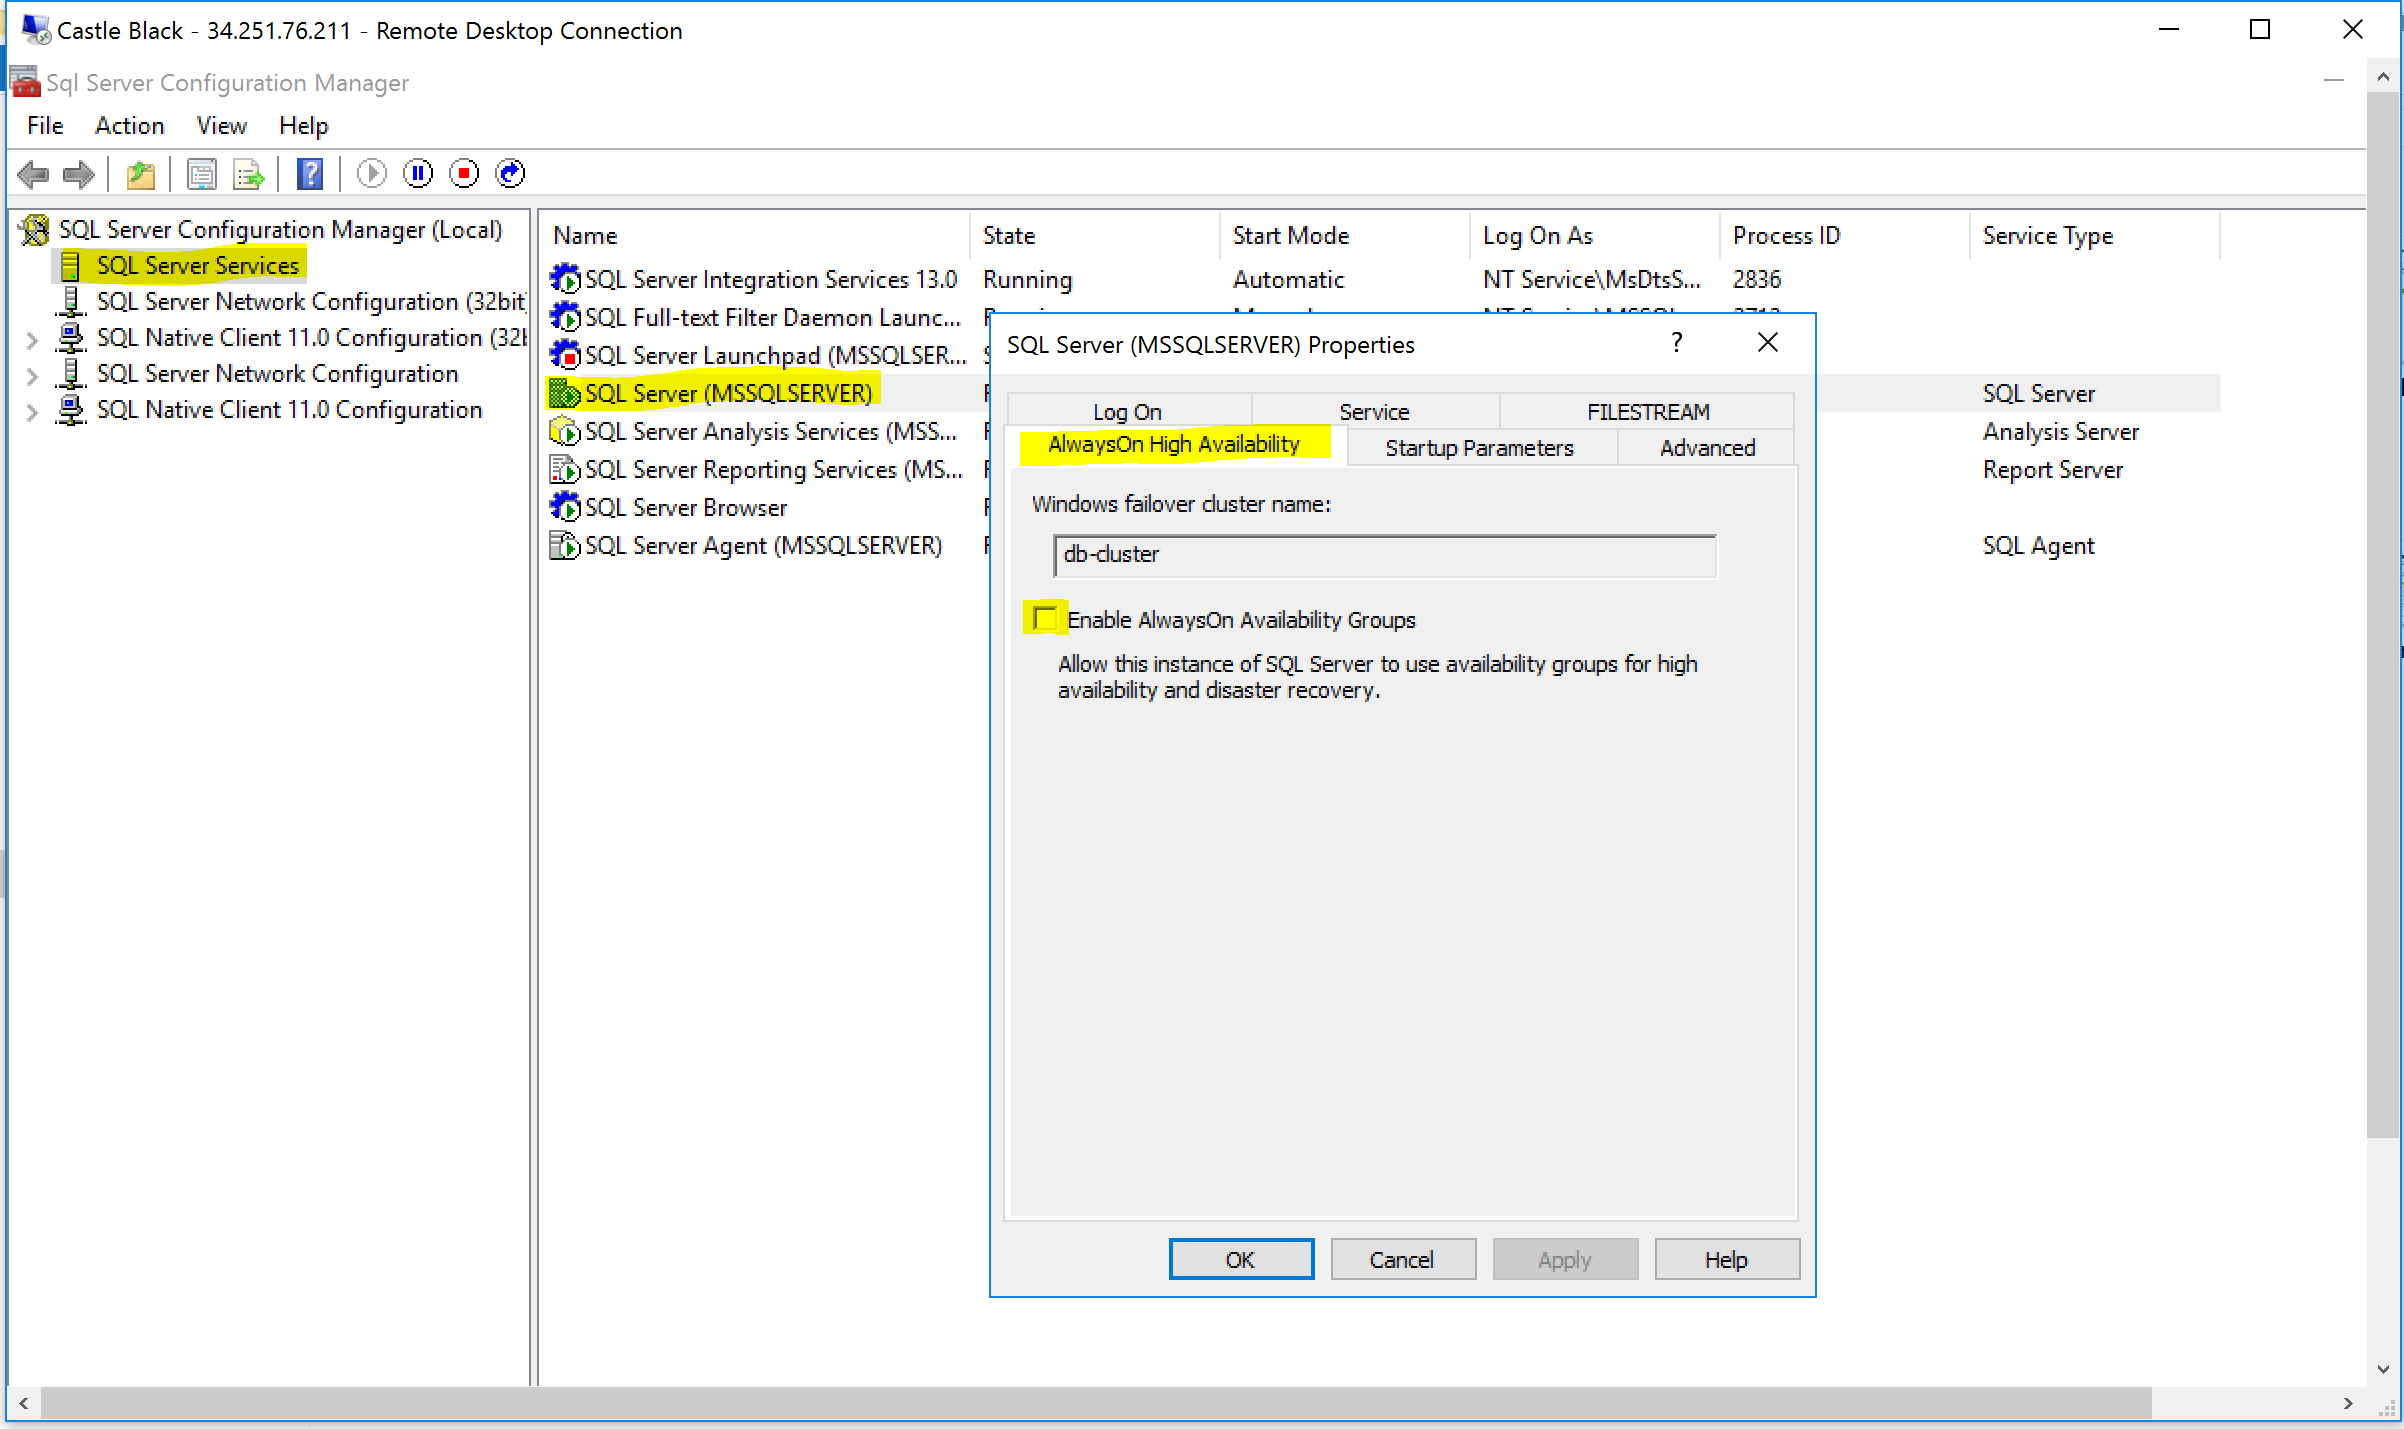Click the dialog's question mark help button
2404x1429 pixels.
pos(1677,343)
